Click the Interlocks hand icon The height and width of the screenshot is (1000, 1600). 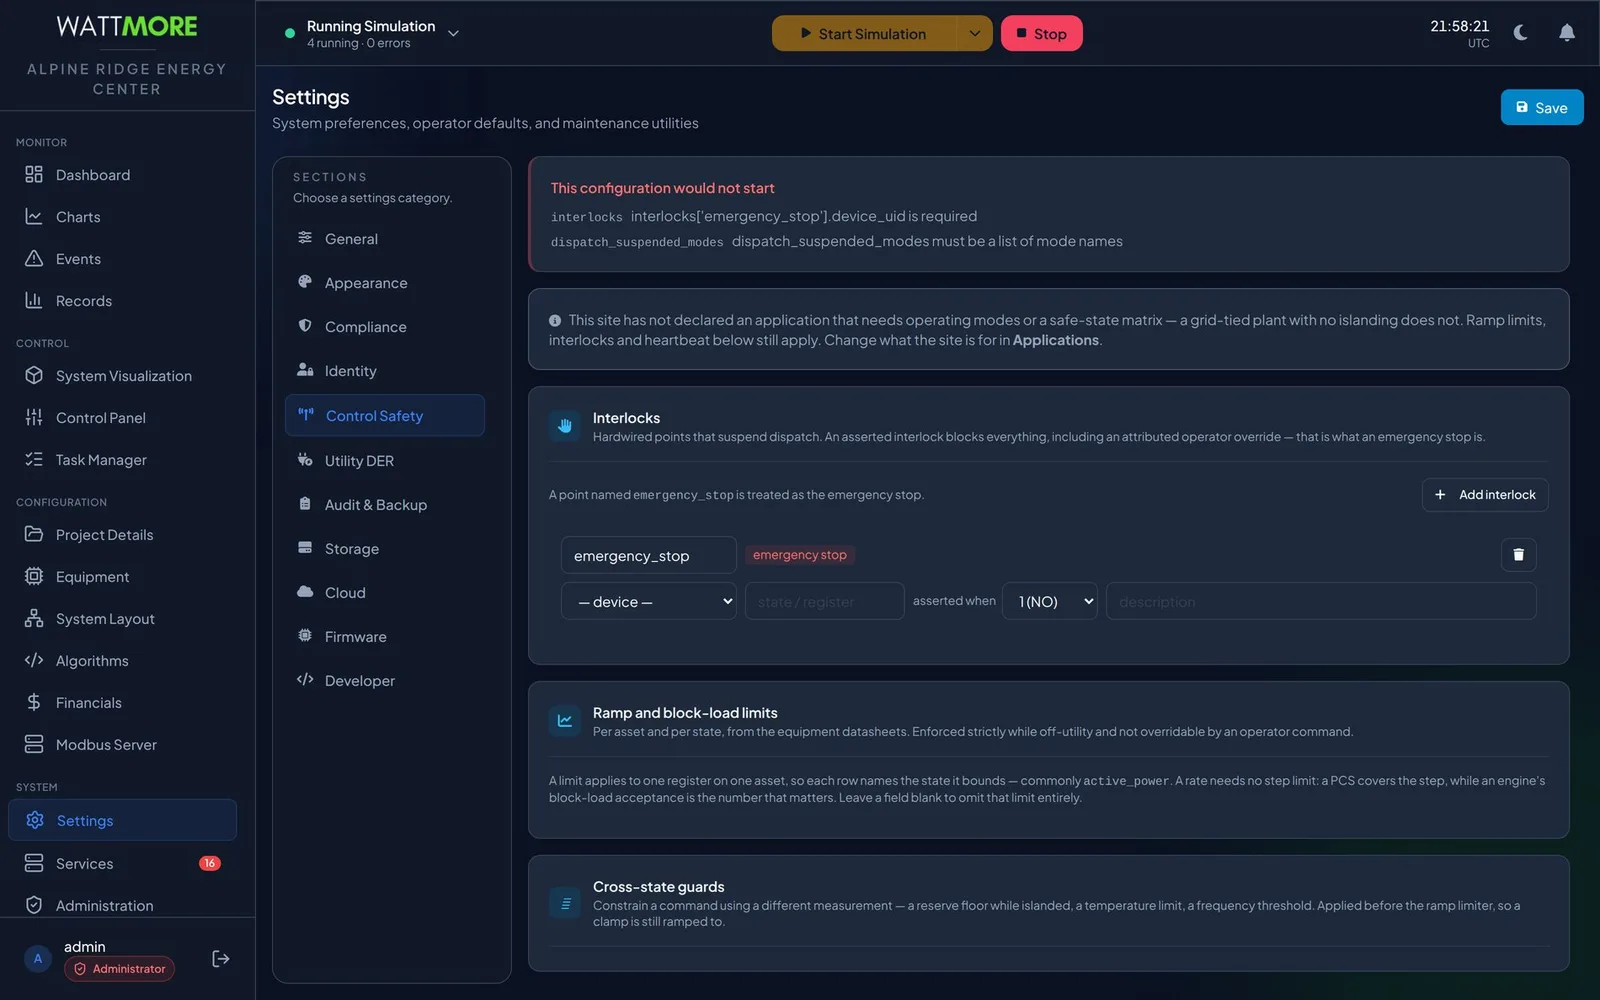pos(565,426)
